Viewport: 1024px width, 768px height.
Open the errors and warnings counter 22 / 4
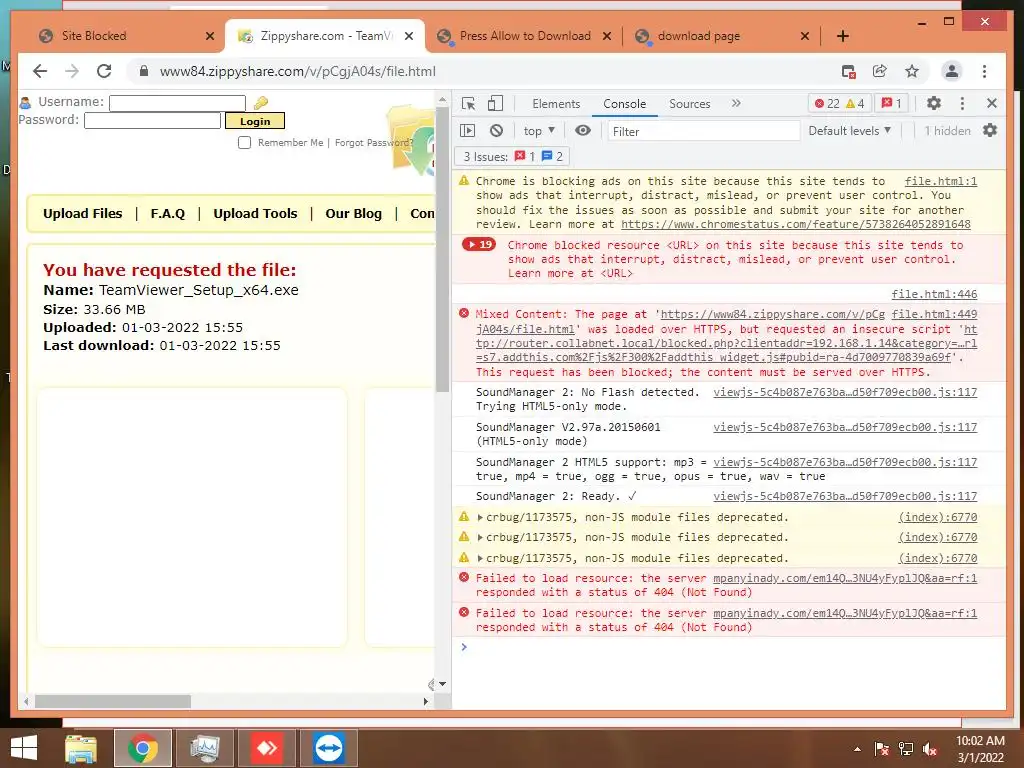tap(839, 103)
